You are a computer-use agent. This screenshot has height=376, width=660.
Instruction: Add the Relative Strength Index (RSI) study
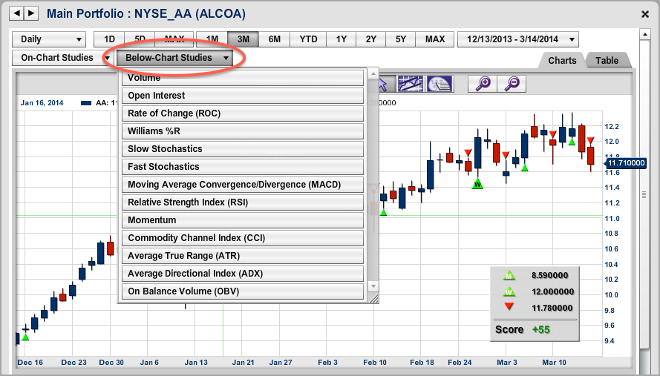point(243,202)
